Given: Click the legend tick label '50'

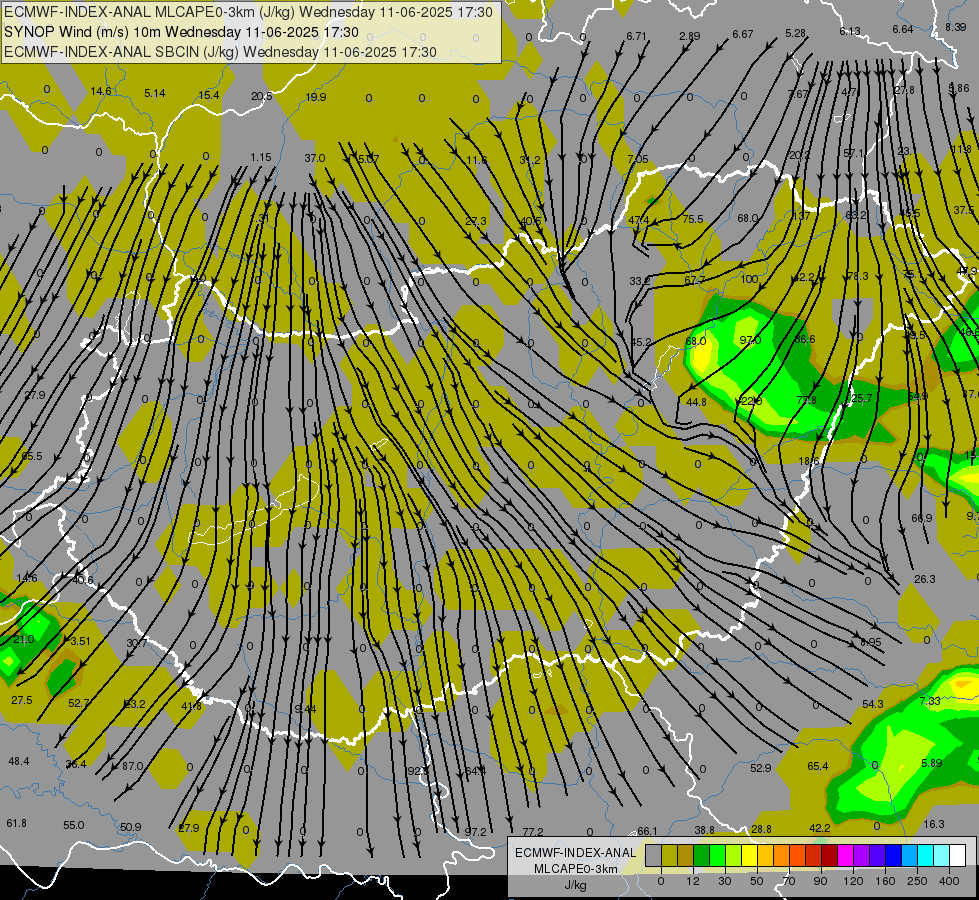Looking at the screenshot, I should (757, 881).
